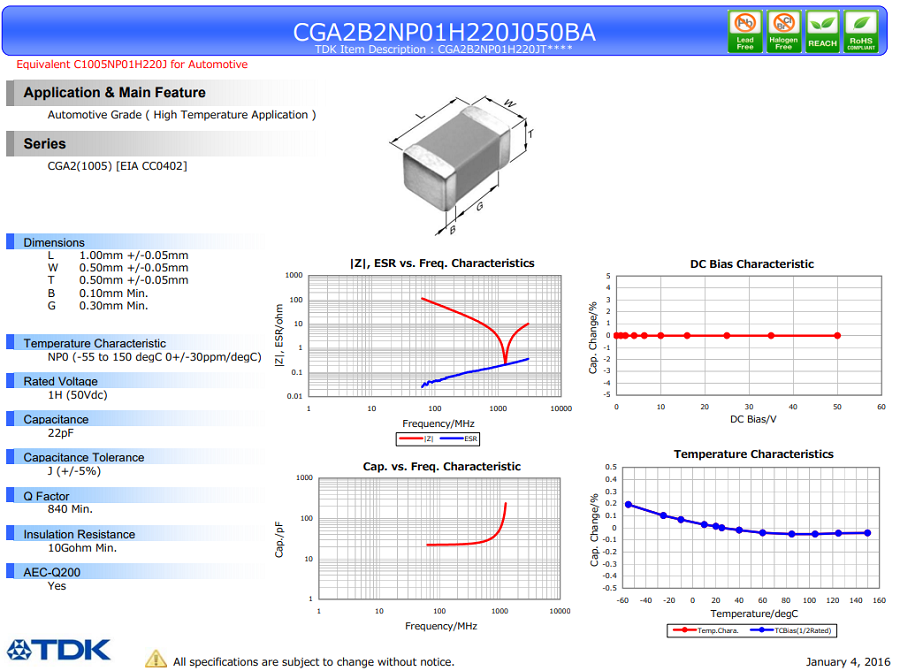Click the 22pF value

(60, 433)
